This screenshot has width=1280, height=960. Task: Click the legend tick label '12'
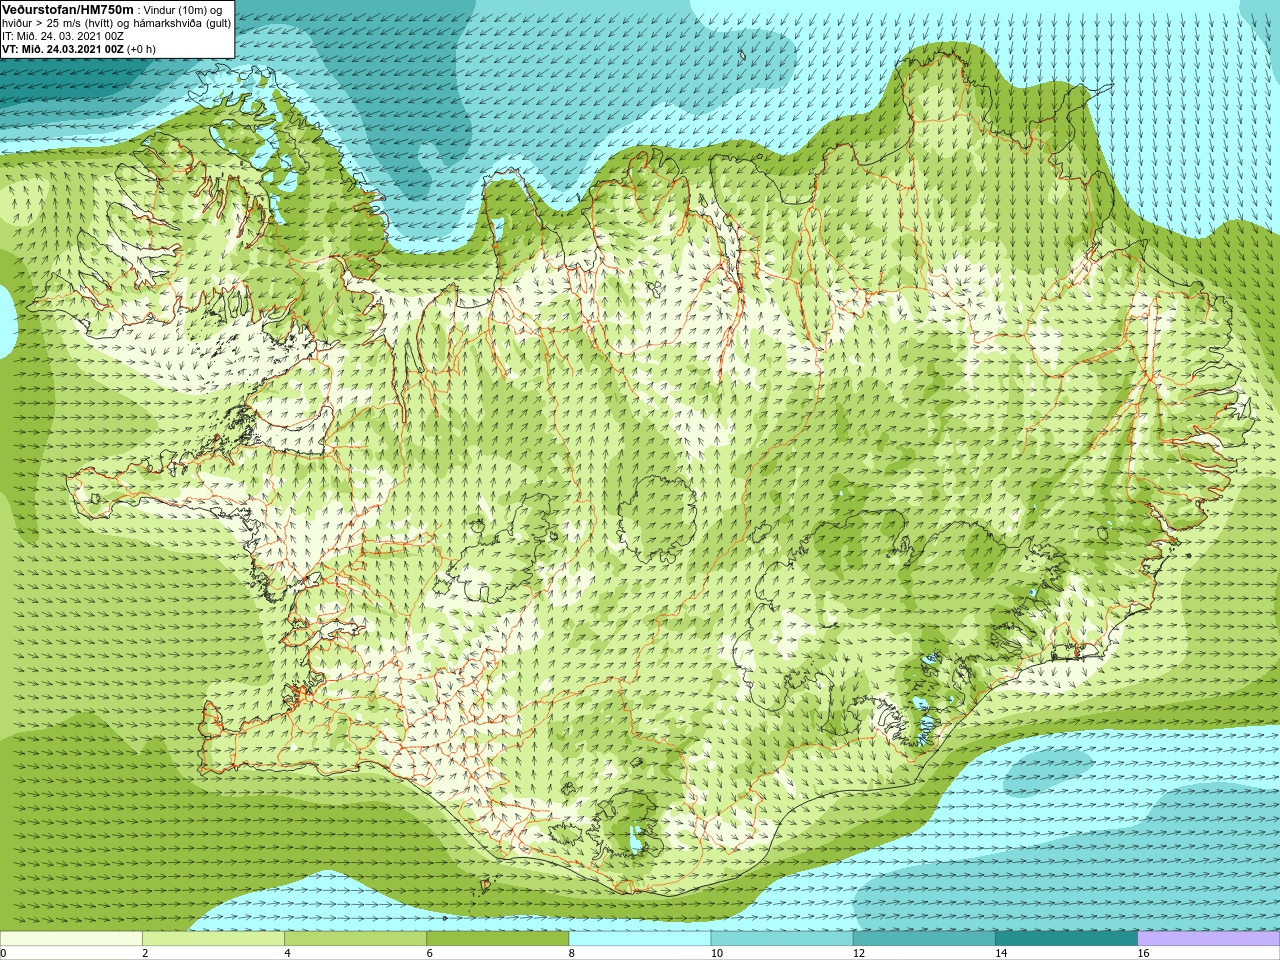(859, 953)
